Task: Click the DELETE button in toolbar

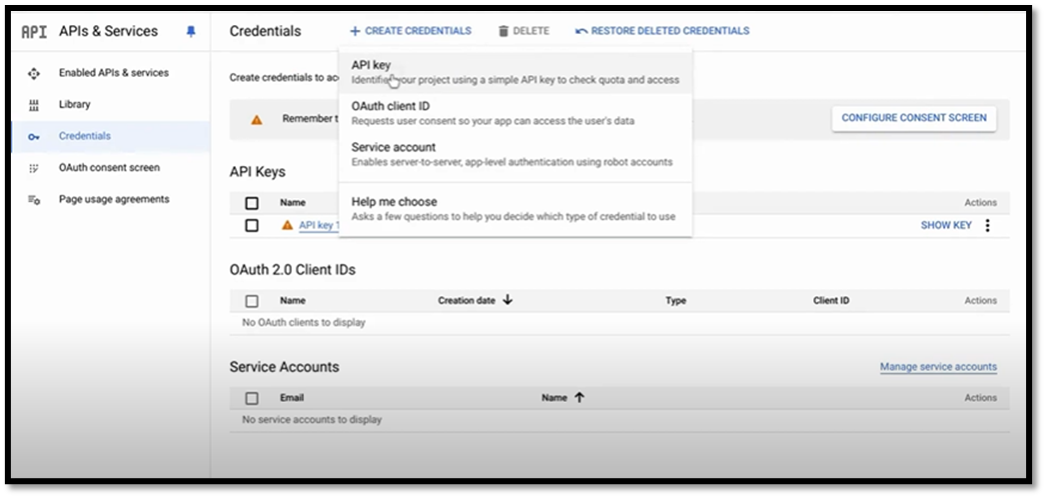Action: pyautogui.click(x=524, y=31)
